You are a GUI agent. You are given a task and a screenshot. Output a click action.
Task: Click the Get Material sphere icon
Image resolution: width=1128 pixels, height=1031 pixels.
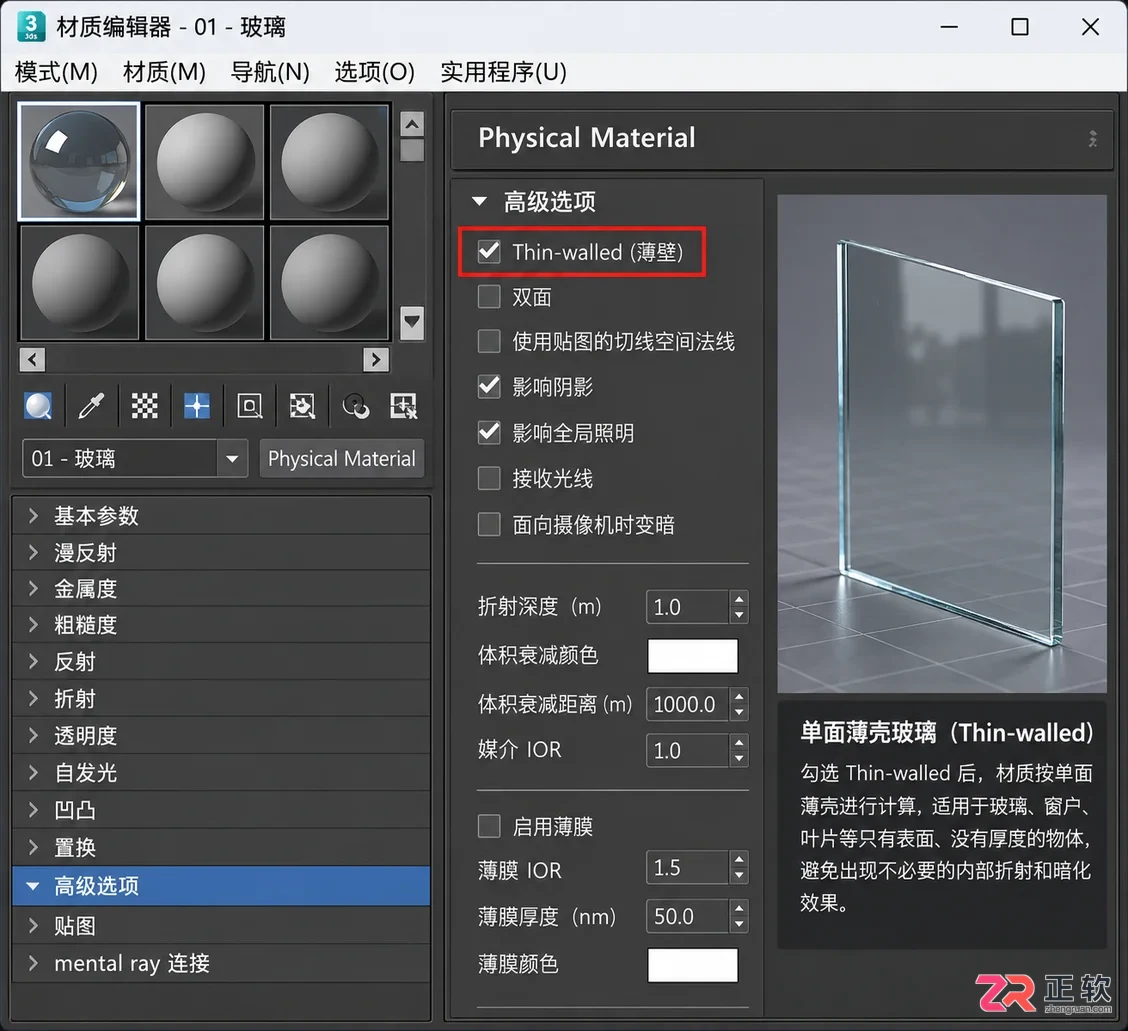37,406
